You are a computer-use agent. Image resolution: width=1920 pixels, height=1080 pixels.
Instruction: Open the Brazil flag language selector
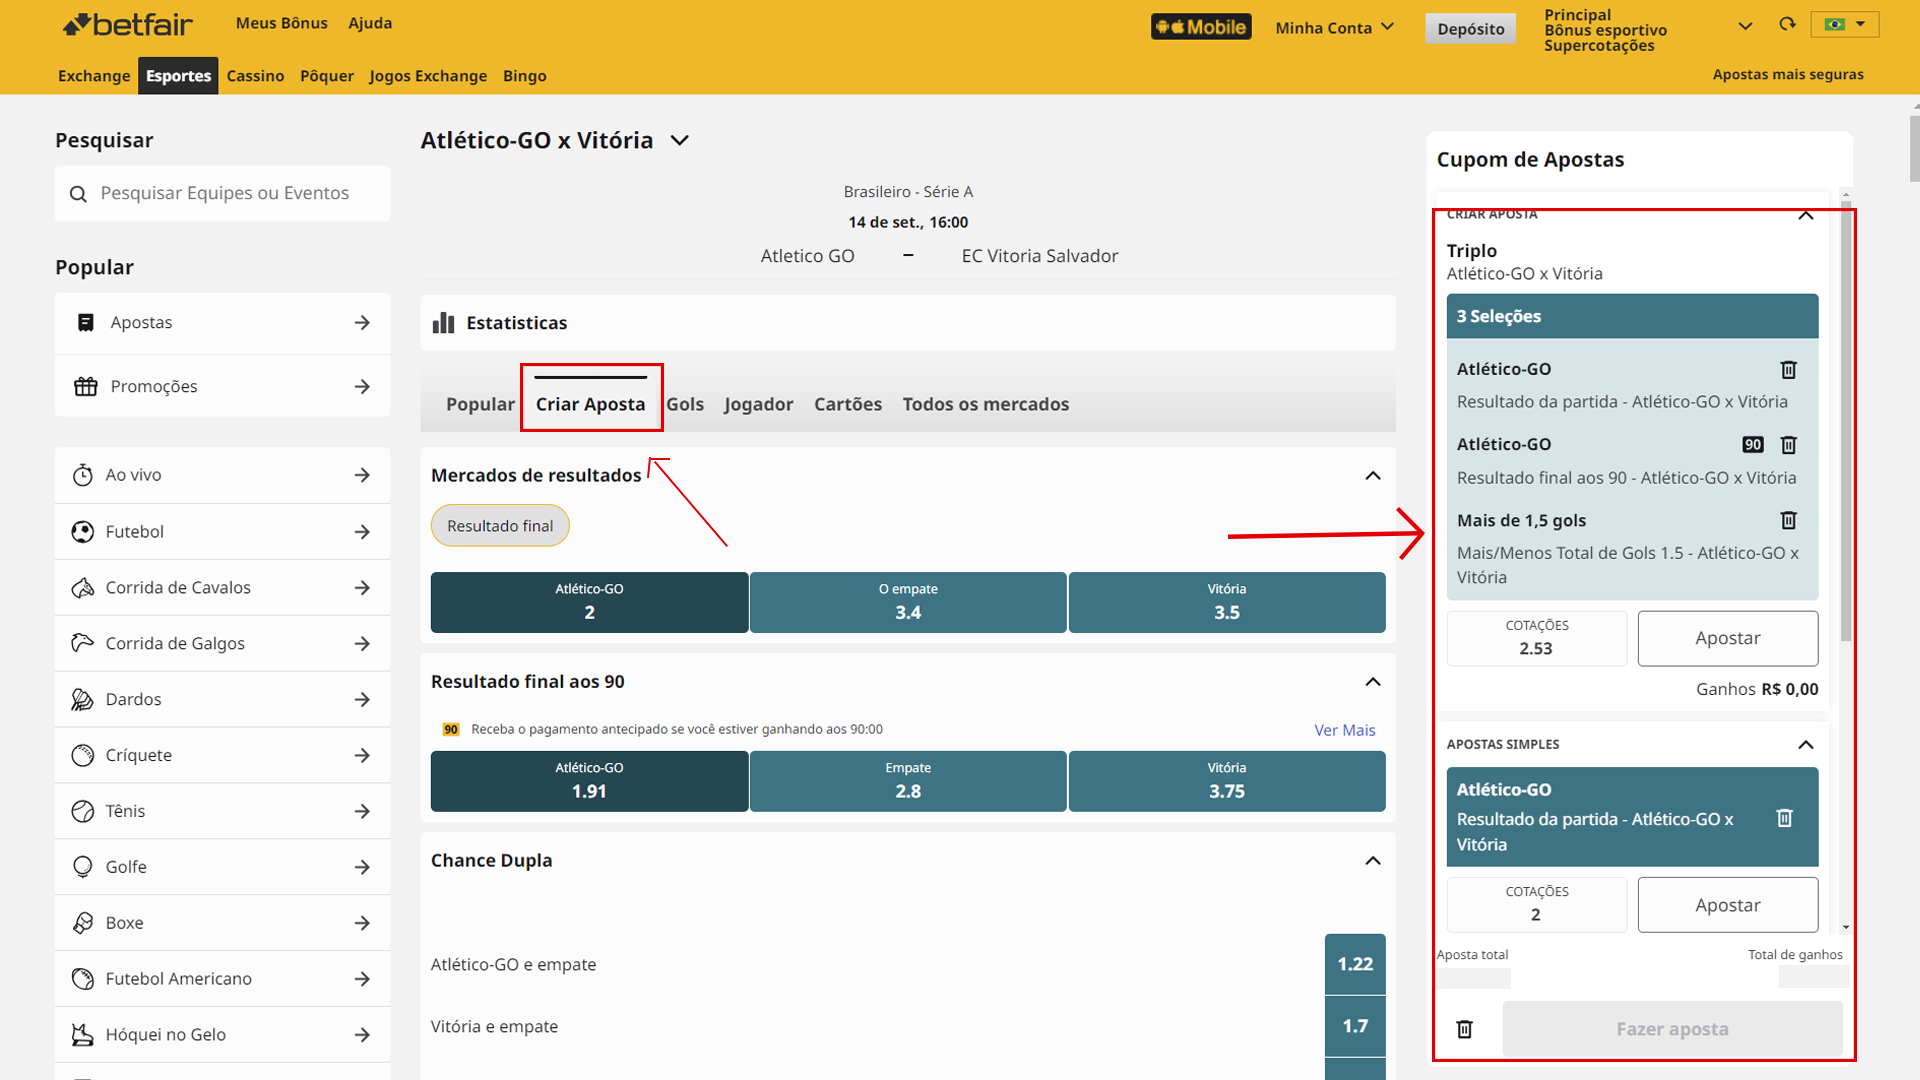pos(1845,24)
